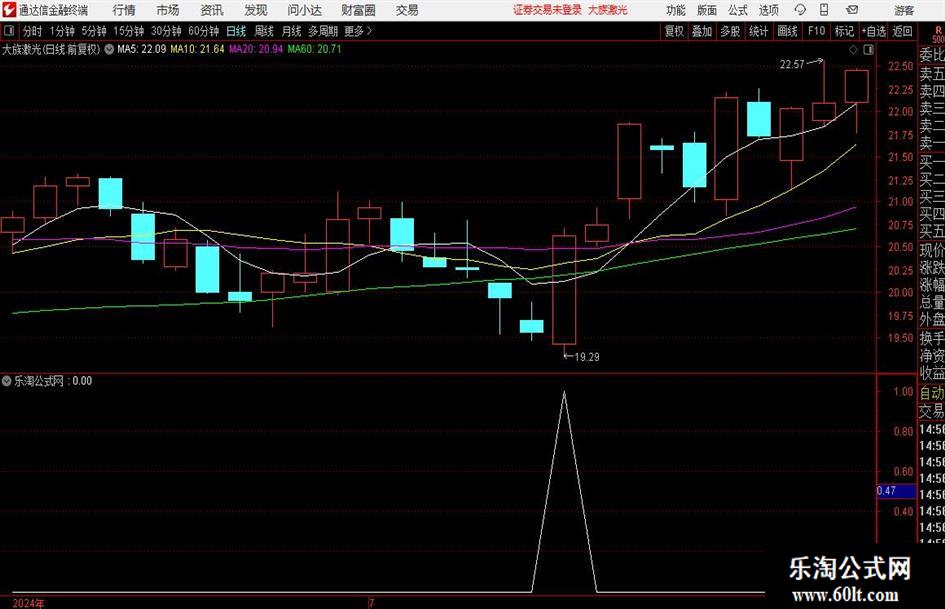Switch to 分时 chart period
This screenshot has width=945, height=609.
[33, 31]
